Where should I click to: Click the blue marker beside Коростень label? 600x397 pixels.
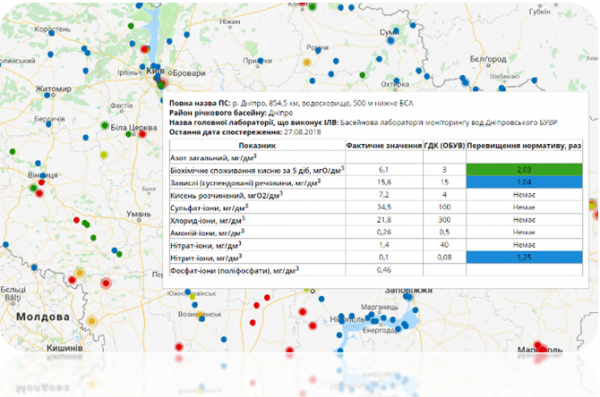pyautogui.click(x=51, y=33)
